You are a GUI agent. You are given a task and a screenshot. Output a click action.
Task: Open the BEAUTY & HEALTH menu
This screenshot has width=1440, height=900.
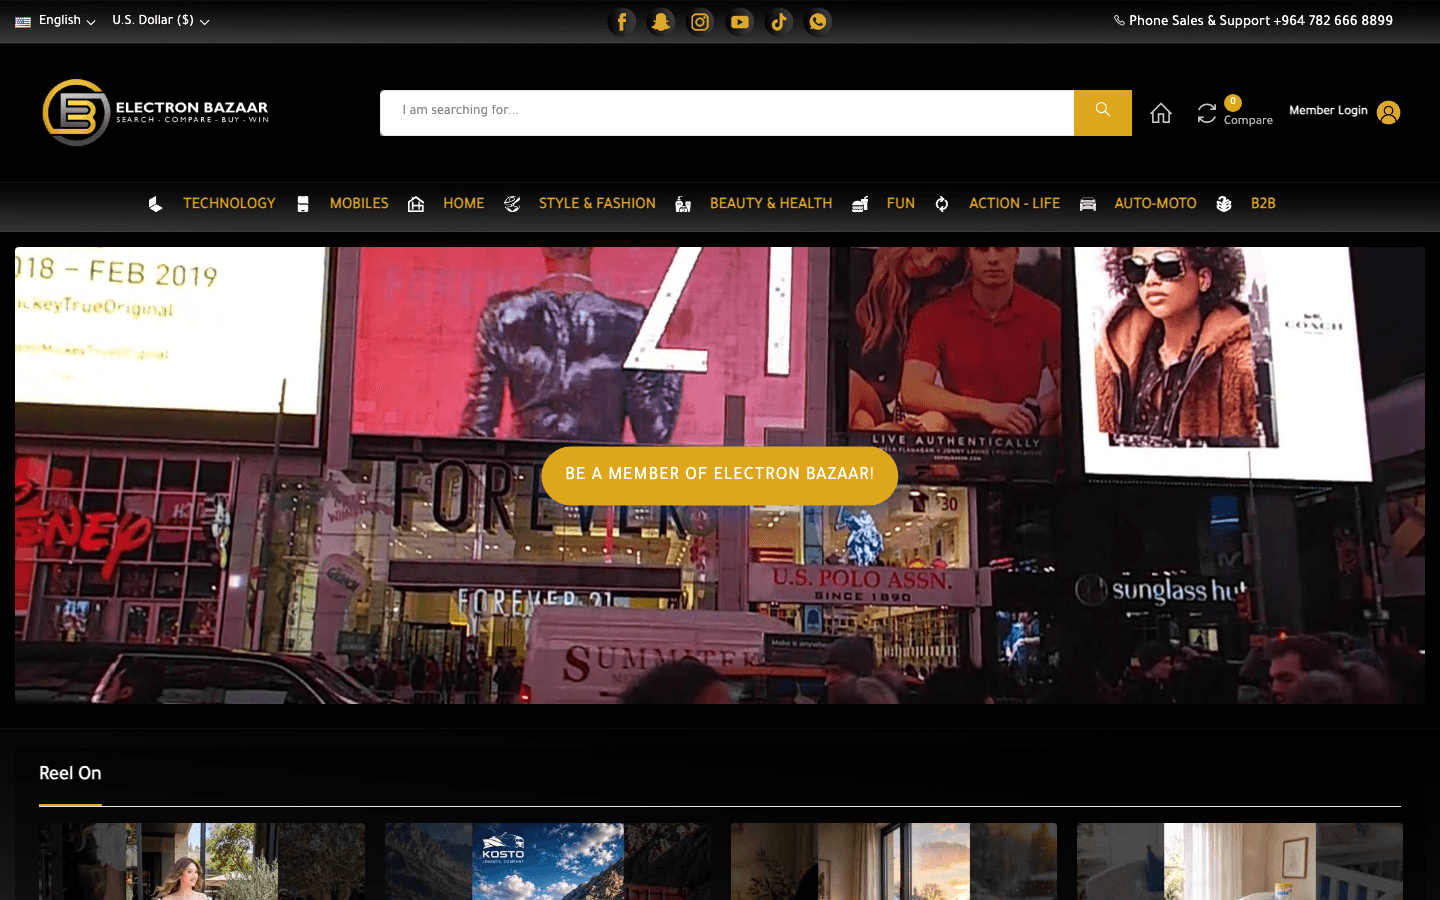point(771,203)
